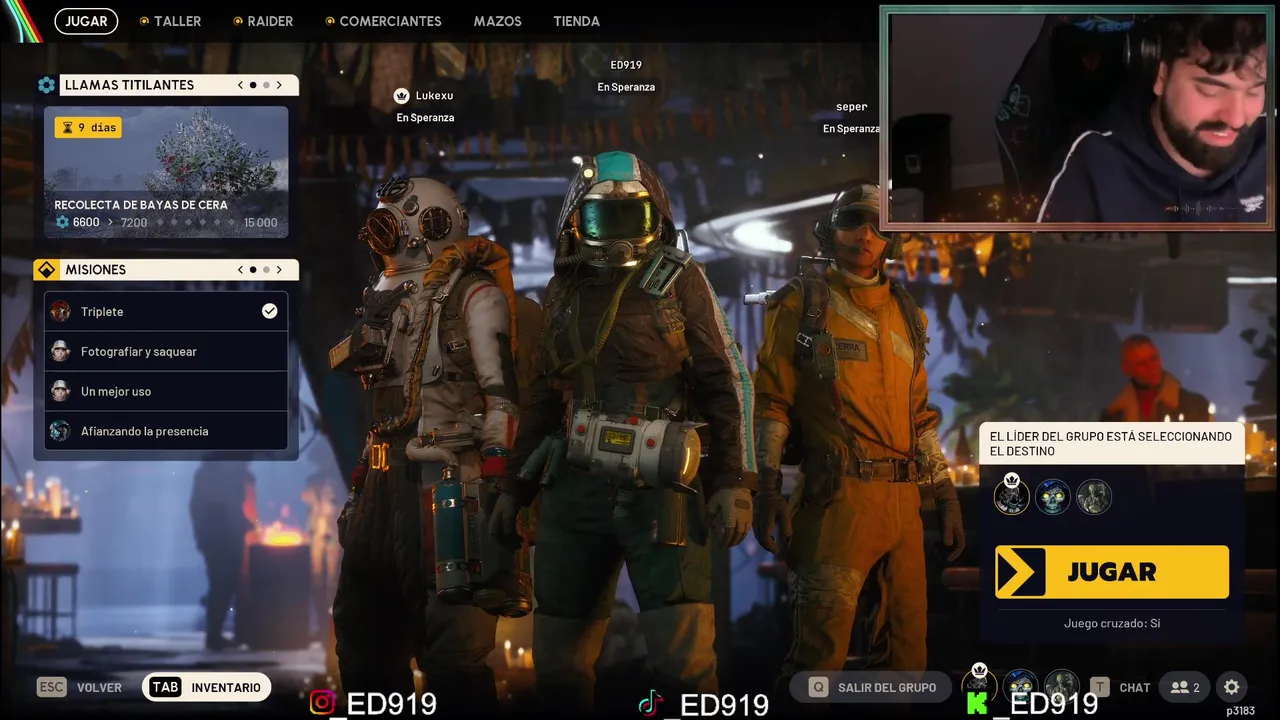
Task: Click second group member avatar with goggles
Action: (x=1053, y=497)
